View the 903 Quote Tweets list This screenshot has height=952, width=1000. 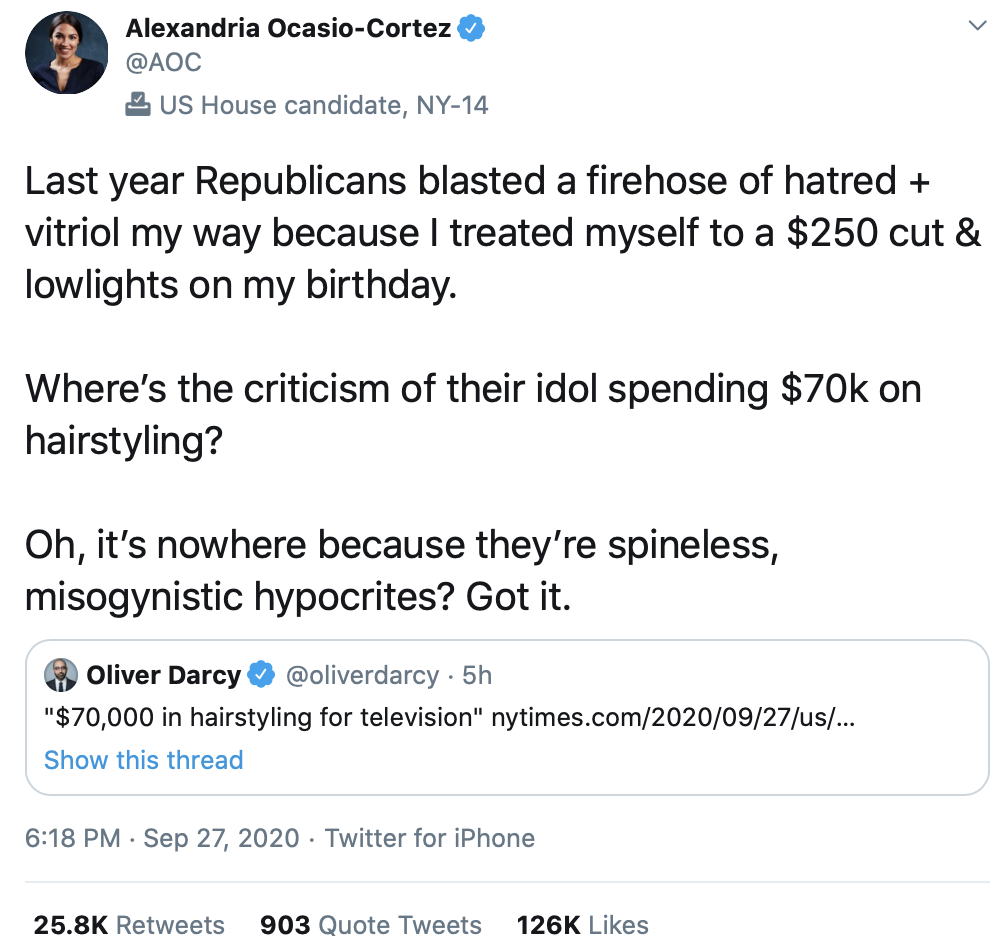coord(370,925)
